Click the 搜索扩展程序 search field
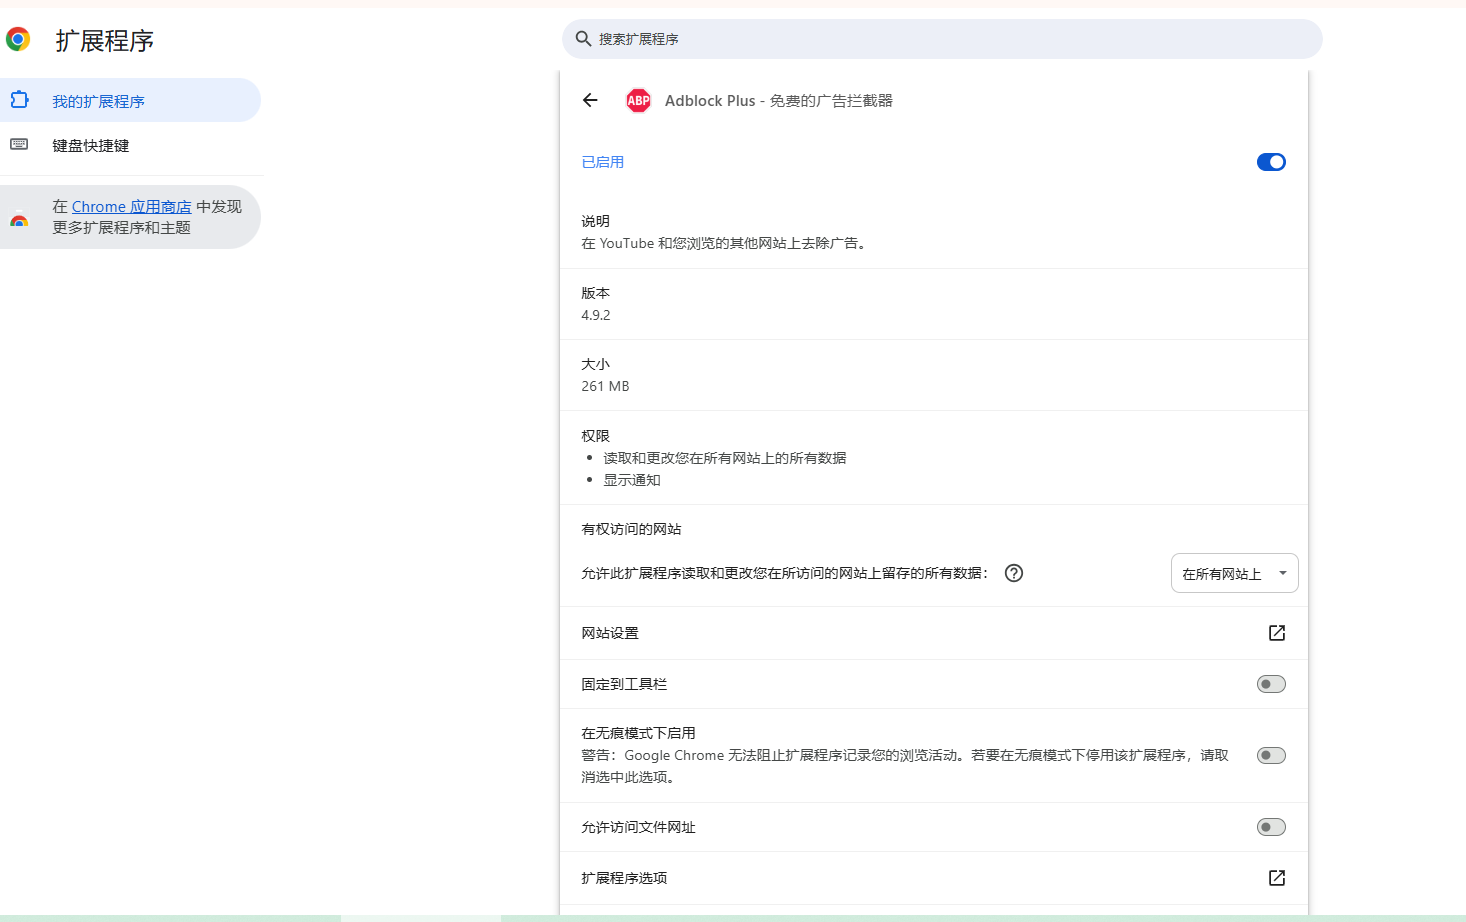 click(942, 39)
